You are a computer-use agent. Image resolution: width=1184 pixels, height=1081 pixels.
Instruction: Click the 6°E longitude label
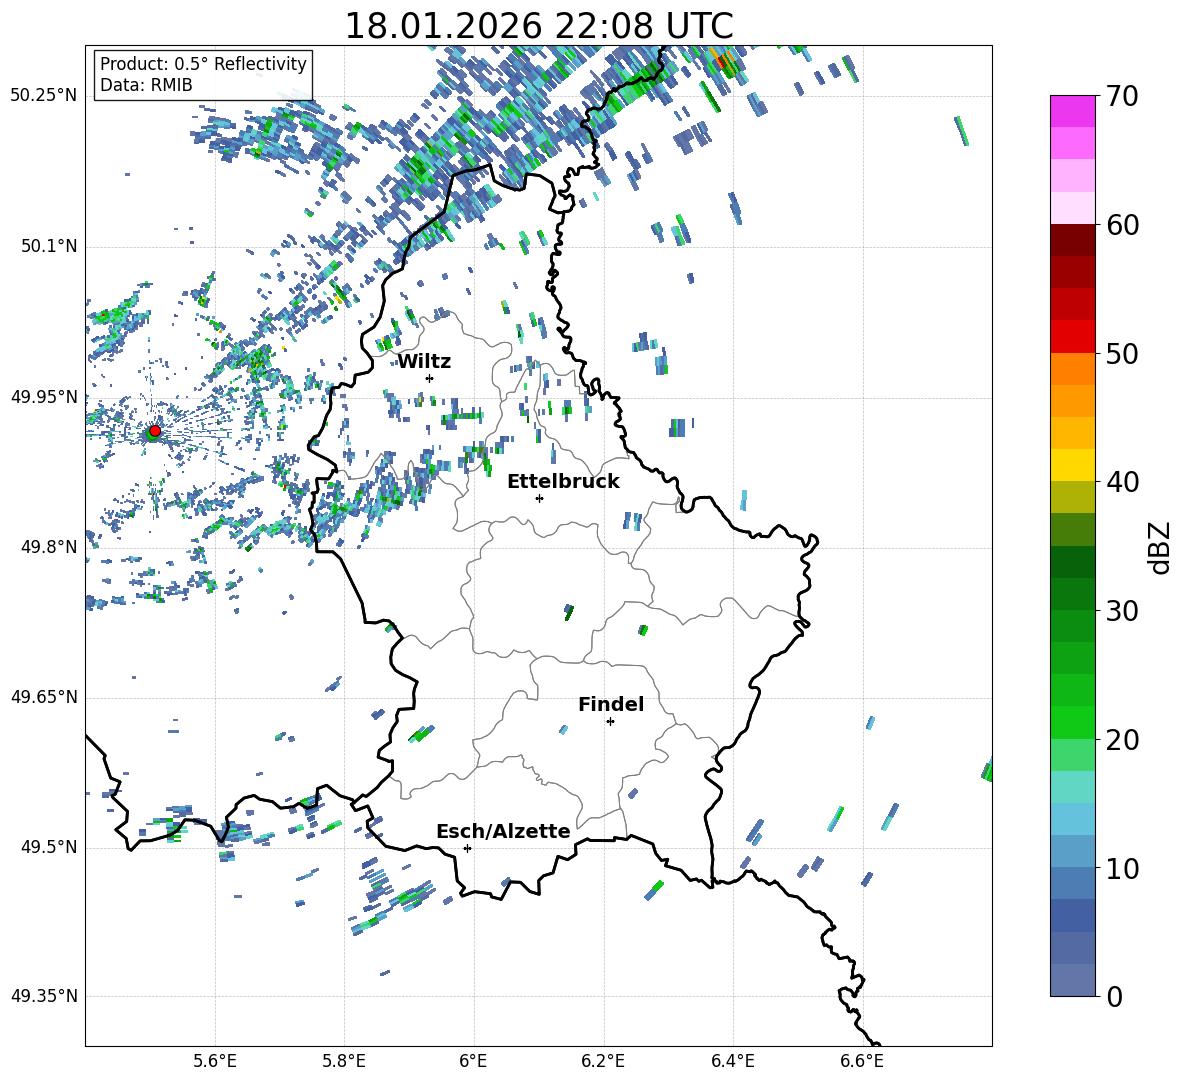point(473,1061)
